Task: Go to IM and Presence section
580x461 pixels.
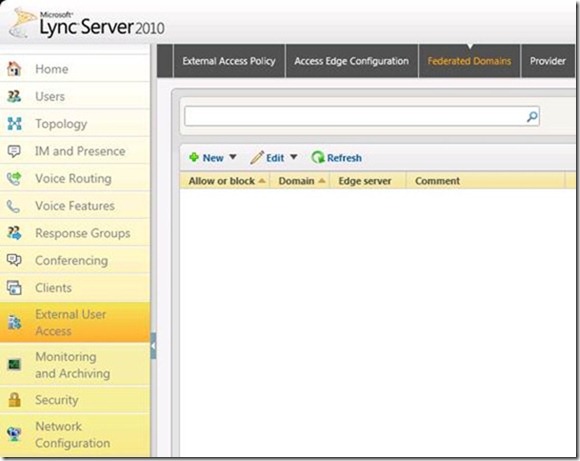Action: click(x=75, y=151)
